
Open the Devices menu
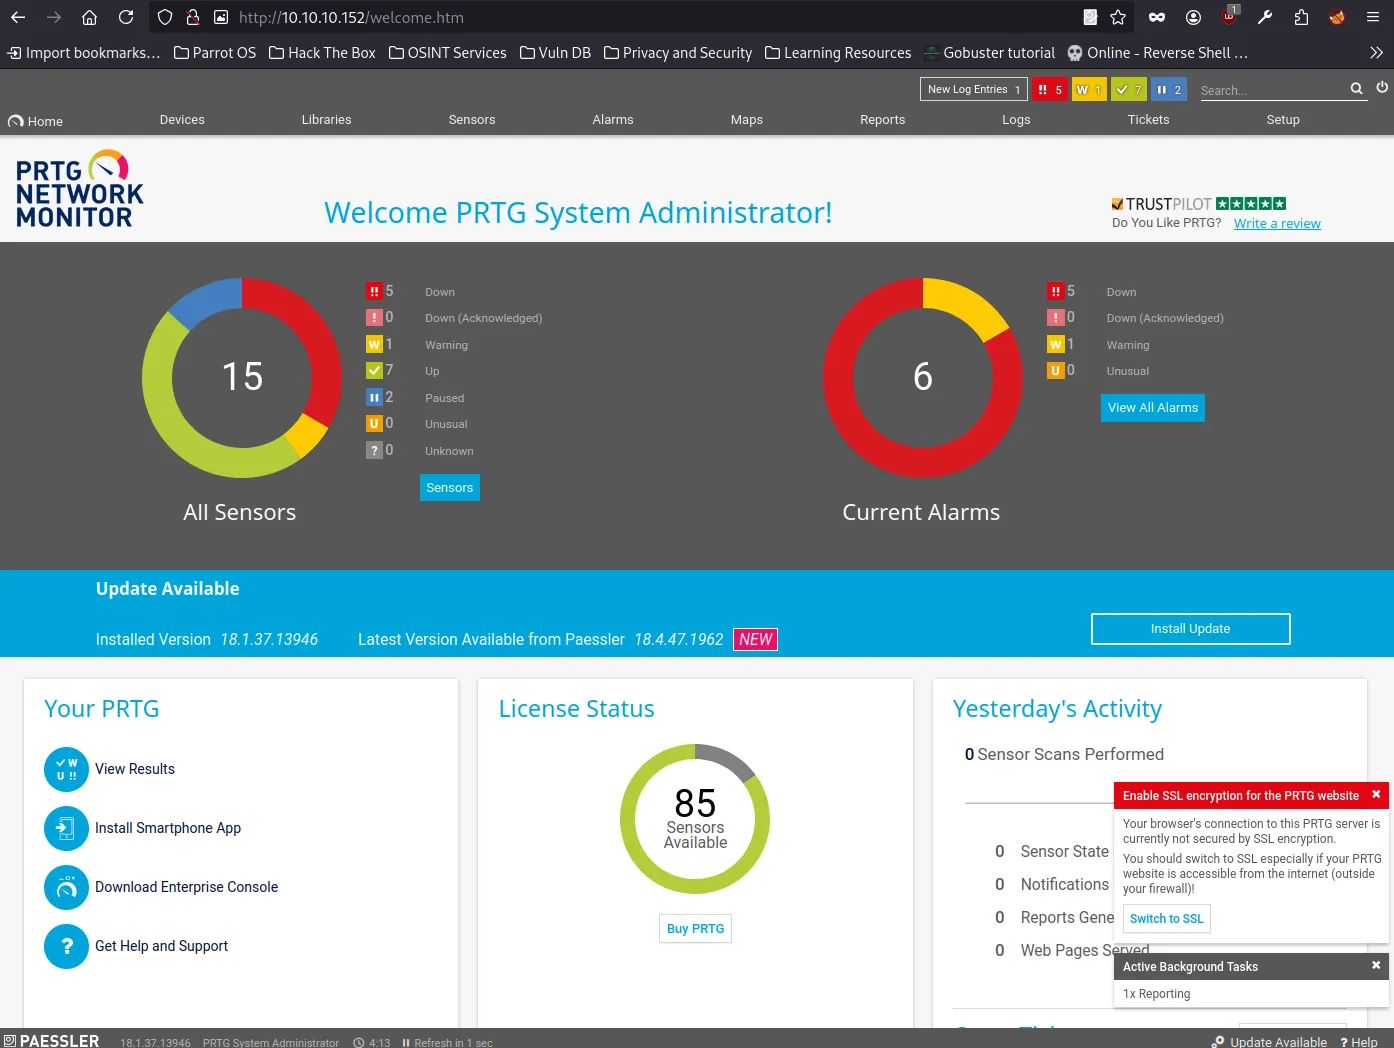(x=182, y=120)
